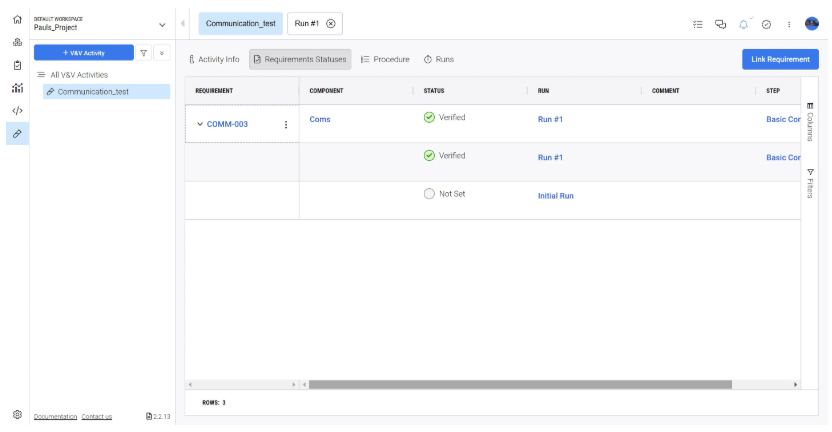
Task: Click the notifications bell icon
Action: pos(744,24)
